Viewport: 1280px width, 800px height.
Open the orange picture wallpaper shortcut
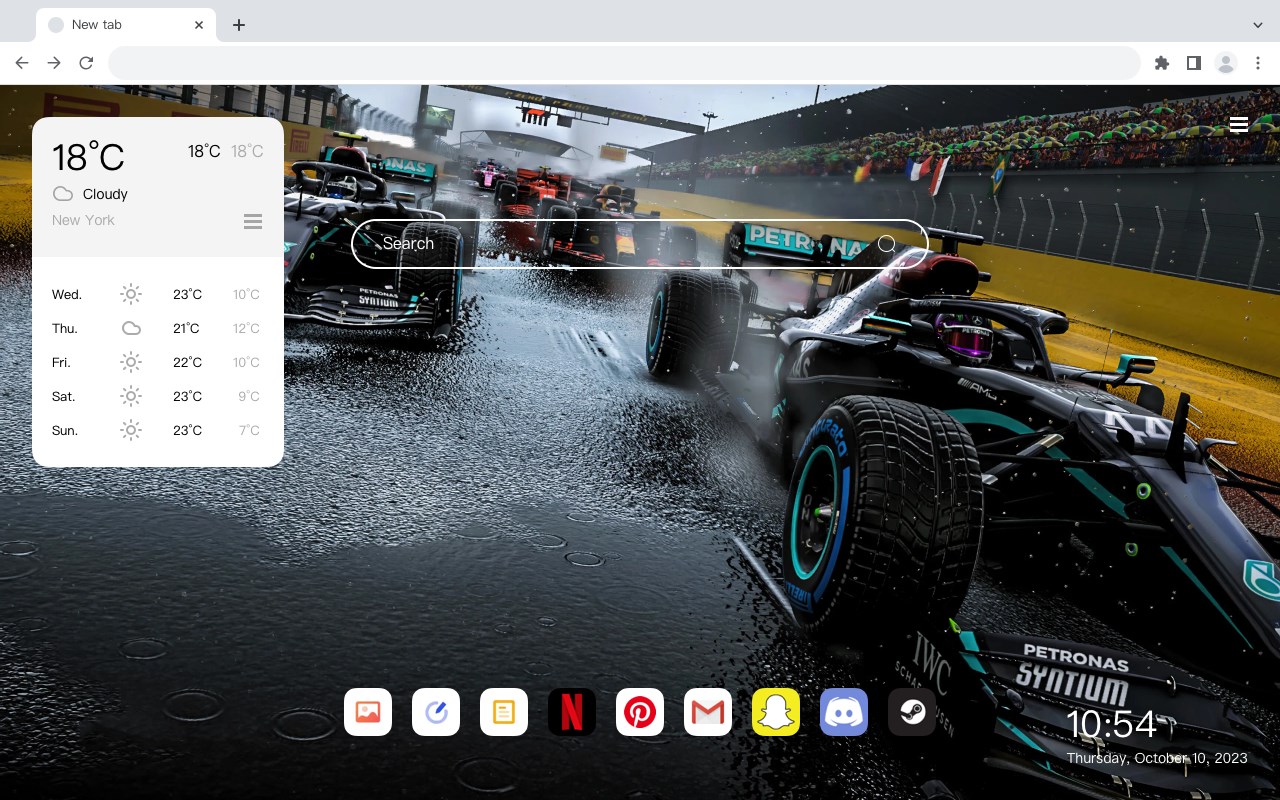368,712
